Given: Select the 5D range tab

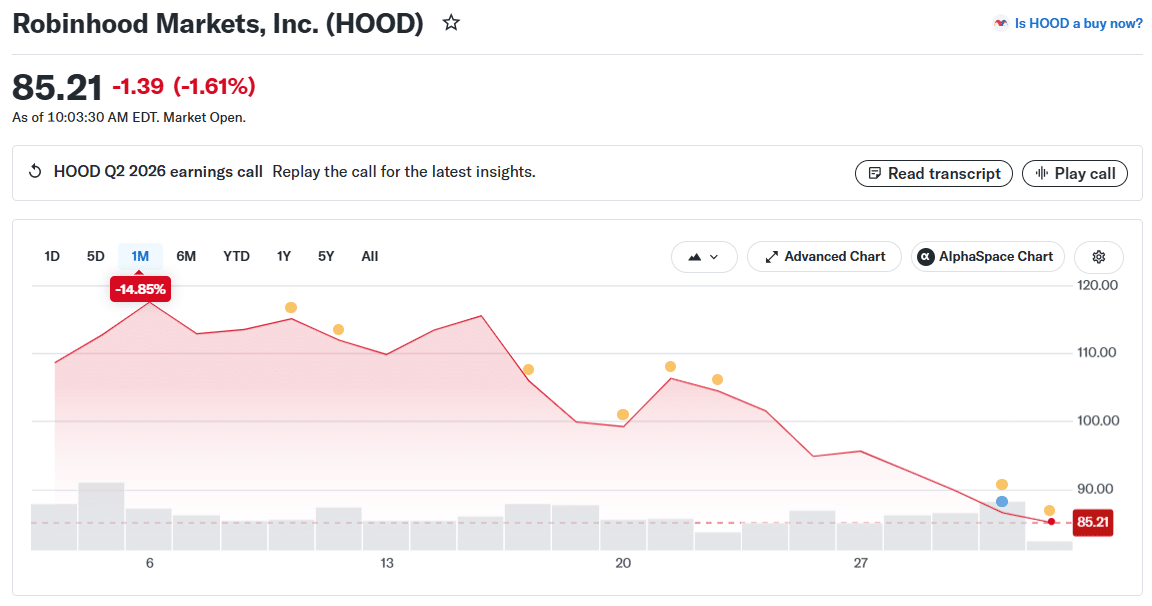Looking at the screenshot, I should pos(96,256).
